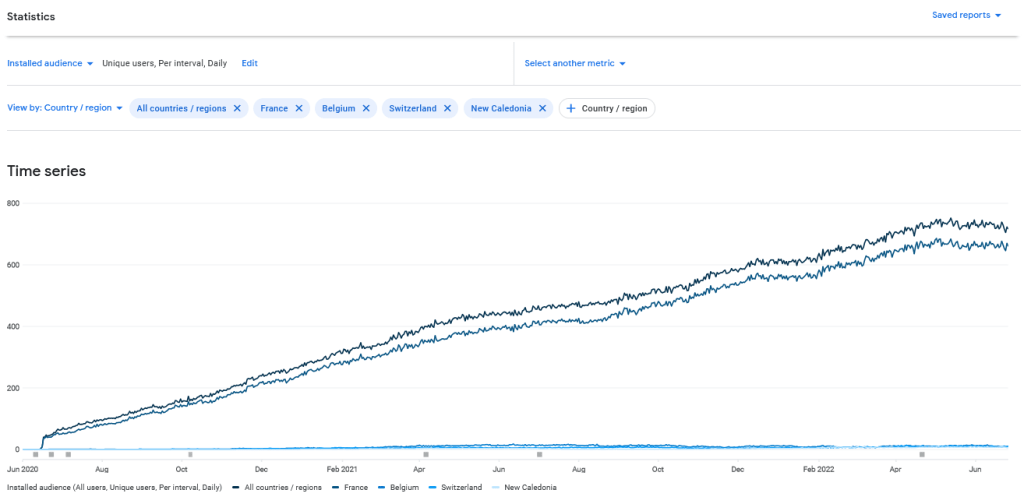Screen dimensions: 1024x504
Task: Remove the France filter chip
Action: 298,108
